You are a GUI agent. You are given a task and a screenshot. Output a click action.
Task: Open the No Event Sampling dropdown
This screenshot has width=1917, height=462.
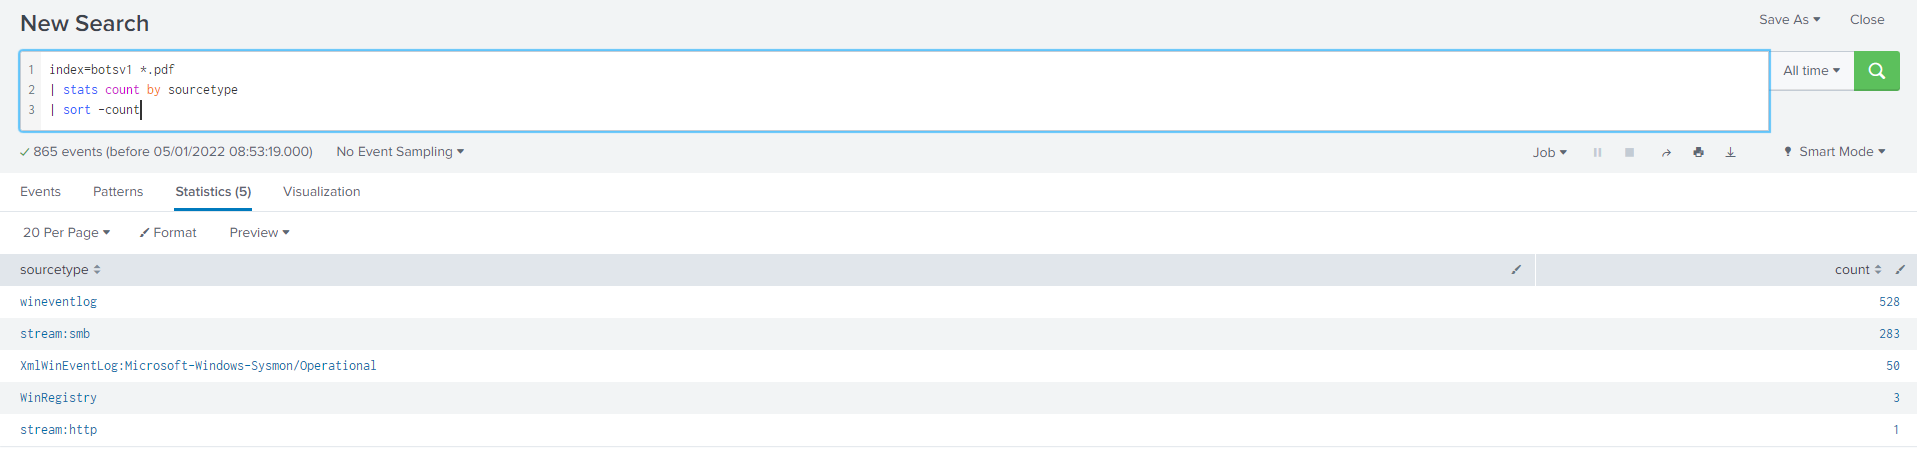(x=400, y=152)
